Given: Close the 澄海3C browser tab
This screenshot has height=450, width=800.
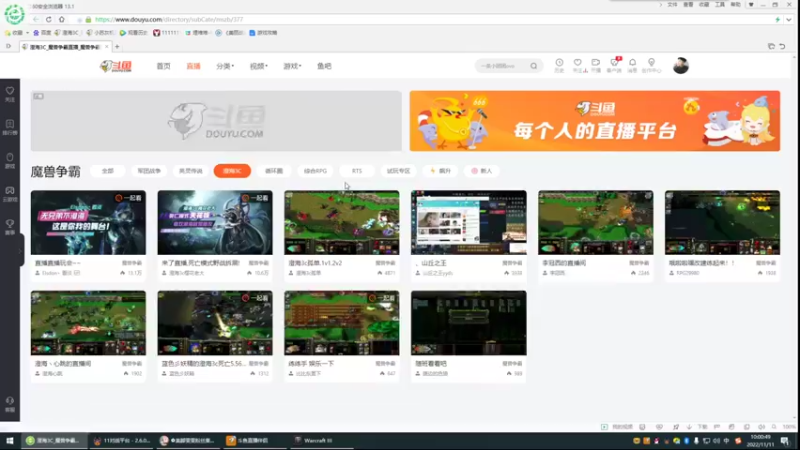Looking at the screenshot, I should (x=107, y=47).
